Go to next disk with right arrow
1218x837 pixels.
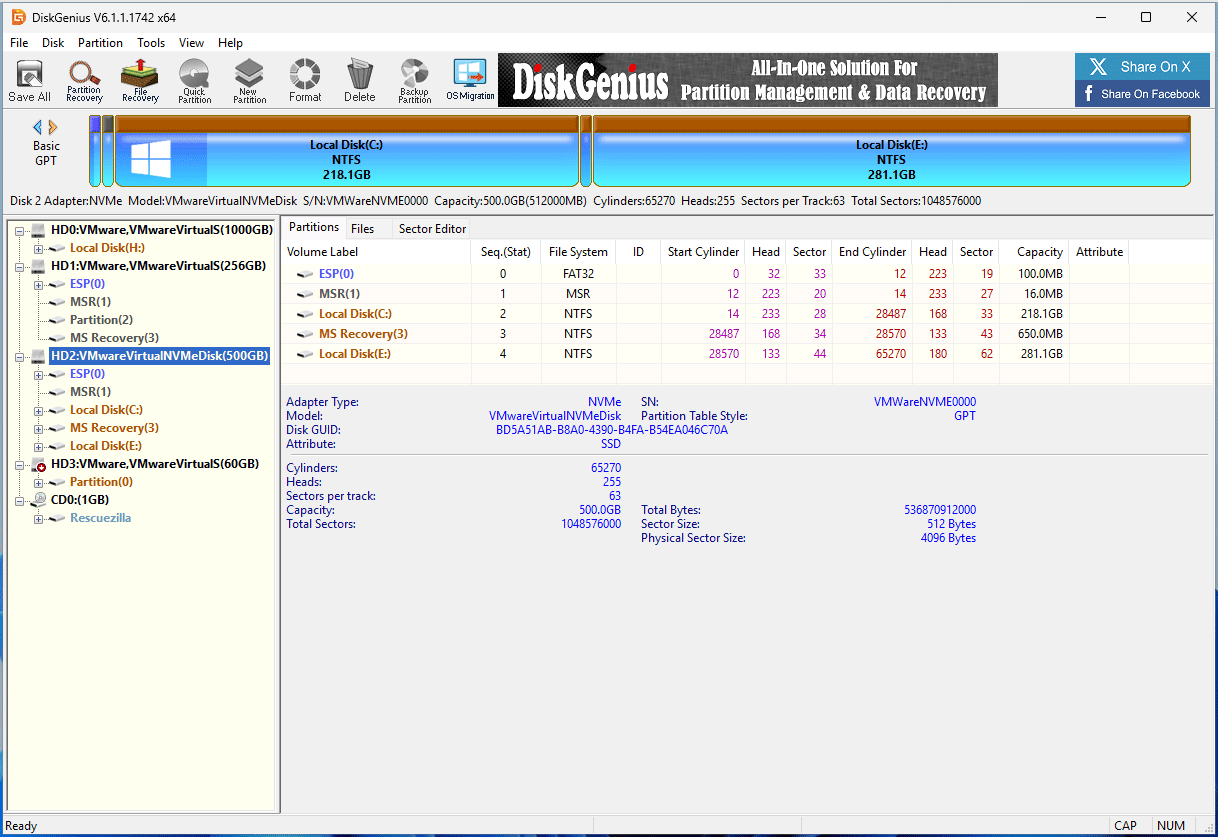tap(53, 127)
